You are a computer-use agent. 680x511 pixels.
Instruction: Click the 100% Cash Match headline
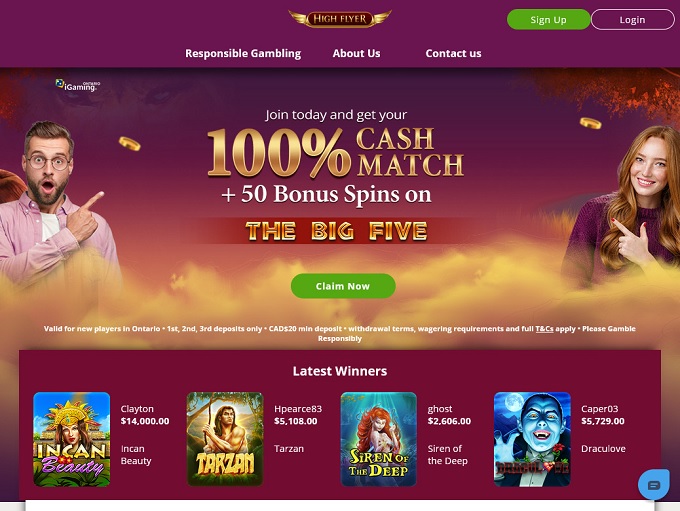pyautogui.click(x=336, y=152)
